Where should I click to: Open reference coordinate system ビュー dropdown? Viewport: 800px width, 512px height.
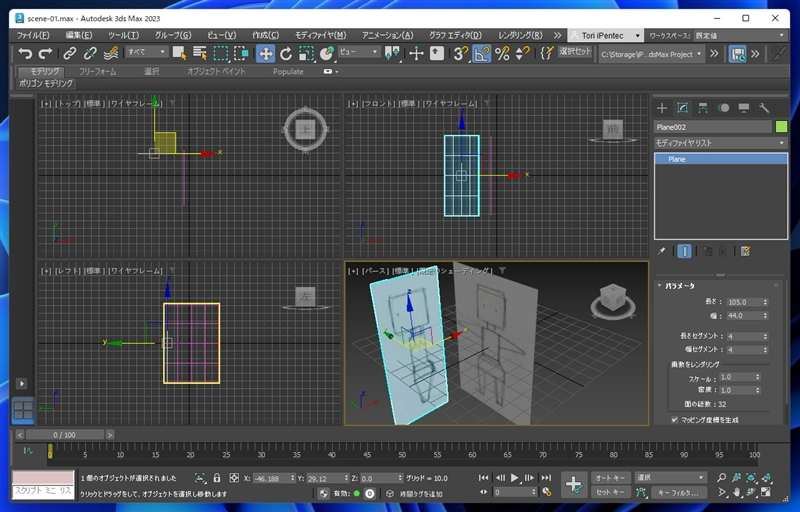[359, 52]
